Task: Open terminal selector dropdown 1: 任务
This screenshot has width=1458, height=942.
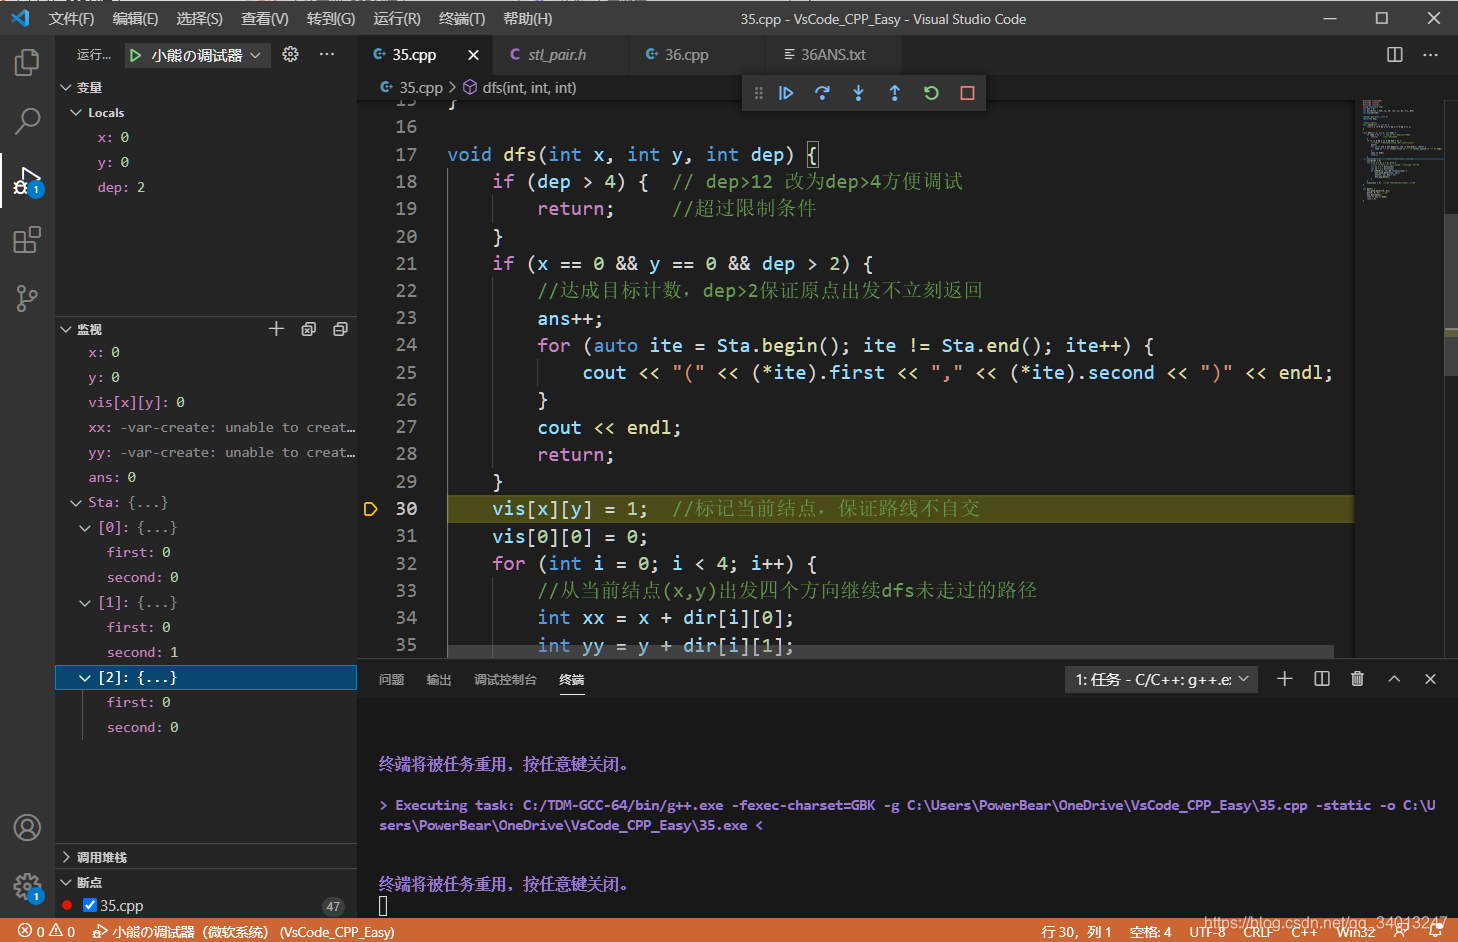Action: pyautogui.click(x=1161, y=679)
